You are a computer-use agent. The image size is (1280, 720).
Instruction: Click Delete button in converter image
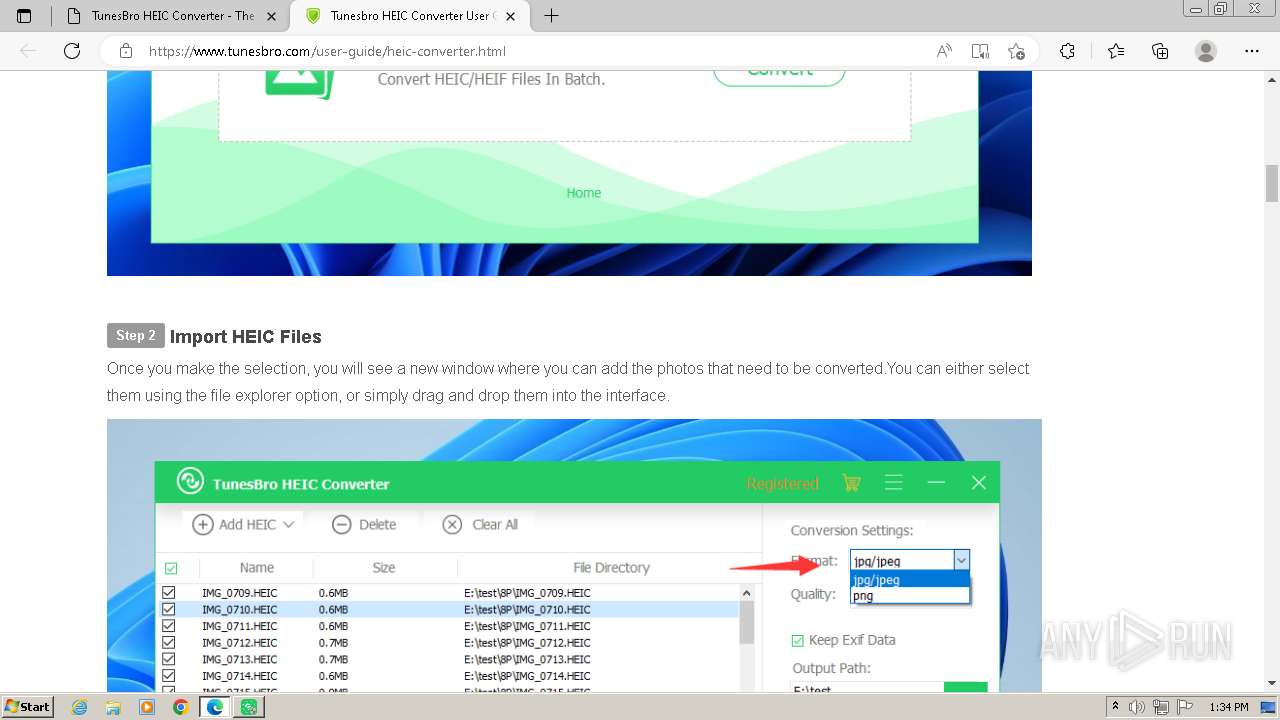coord(364,524)
